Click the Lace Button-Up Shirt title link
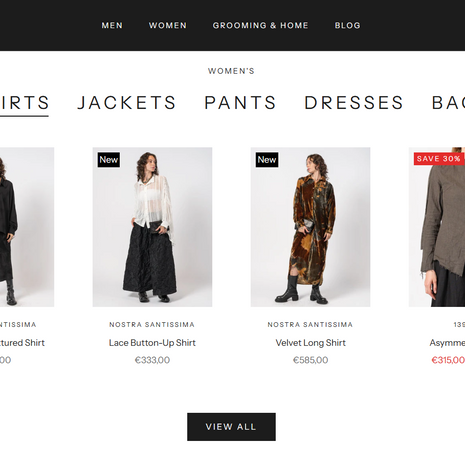465x465 pixels. point(152,343)
